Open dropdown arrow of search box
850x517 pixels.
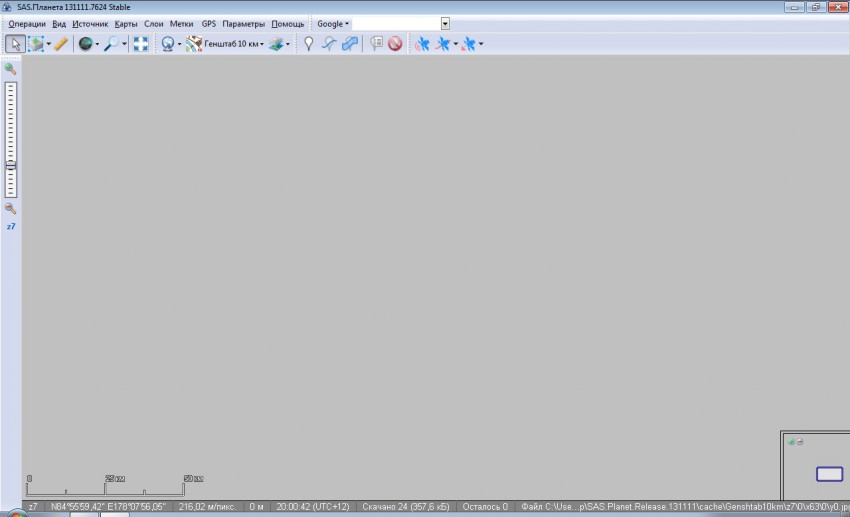445,23
